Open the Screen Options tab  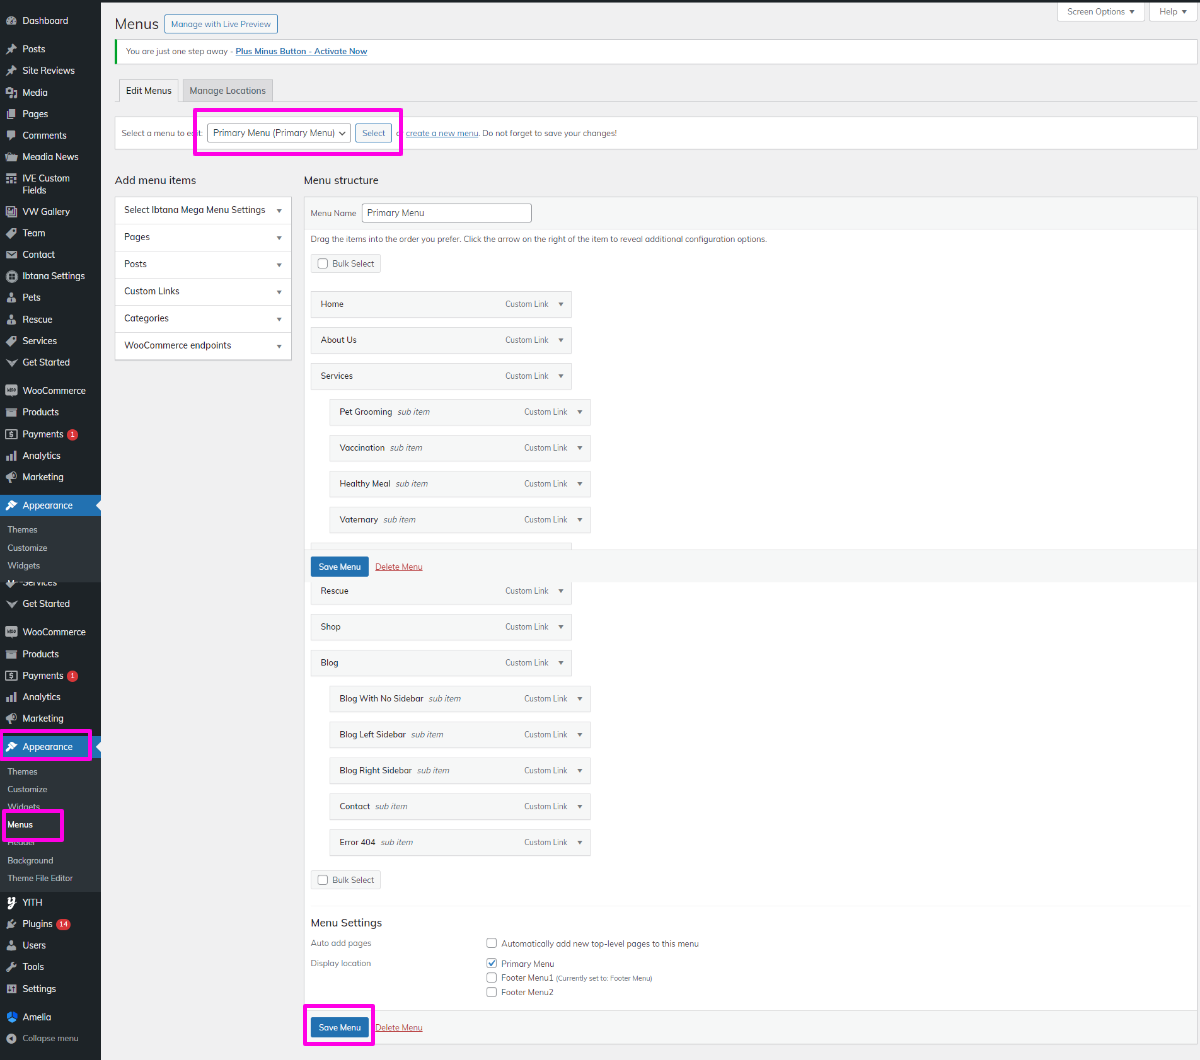point(1100,12)
